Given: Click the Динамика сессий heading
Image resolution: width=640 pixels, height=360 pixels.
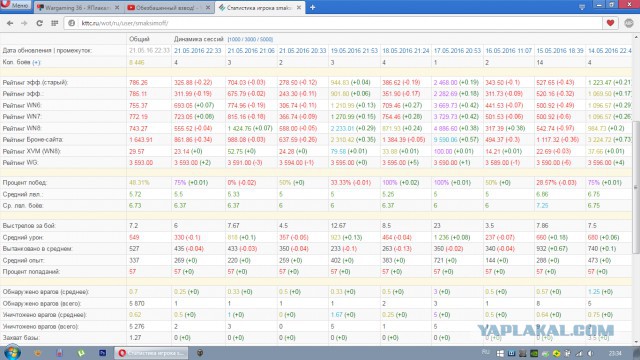Looking at the screenshot, I should click(x=199, y=39).
